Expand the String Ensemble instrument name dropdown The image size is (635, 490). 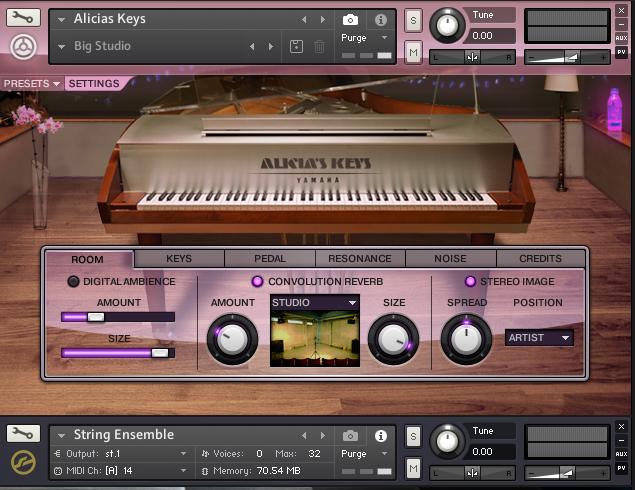61,436
